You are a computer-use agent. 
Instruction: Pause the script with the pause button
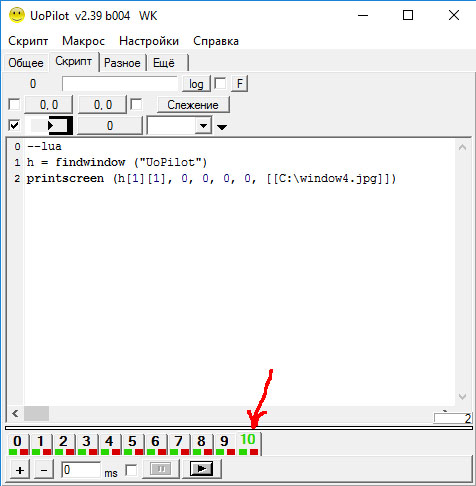161,469
